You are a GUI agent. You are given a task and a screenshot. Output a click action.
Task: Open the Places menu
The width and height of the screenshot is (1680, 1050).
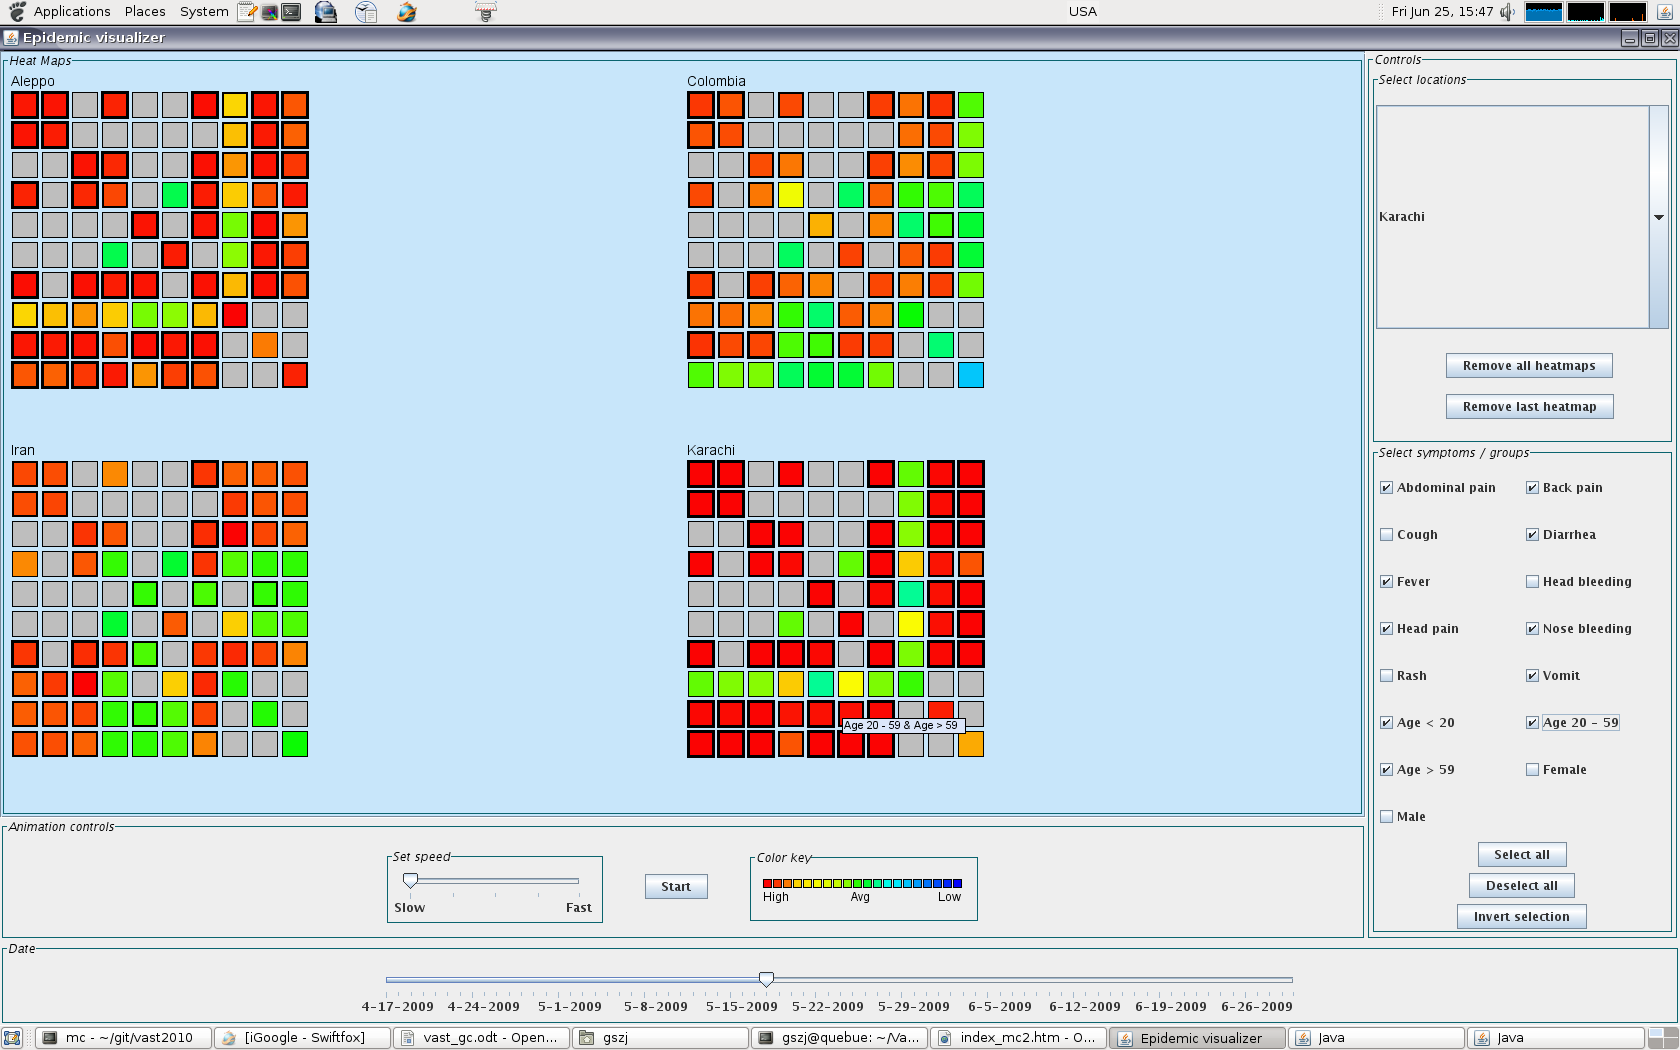145,12
